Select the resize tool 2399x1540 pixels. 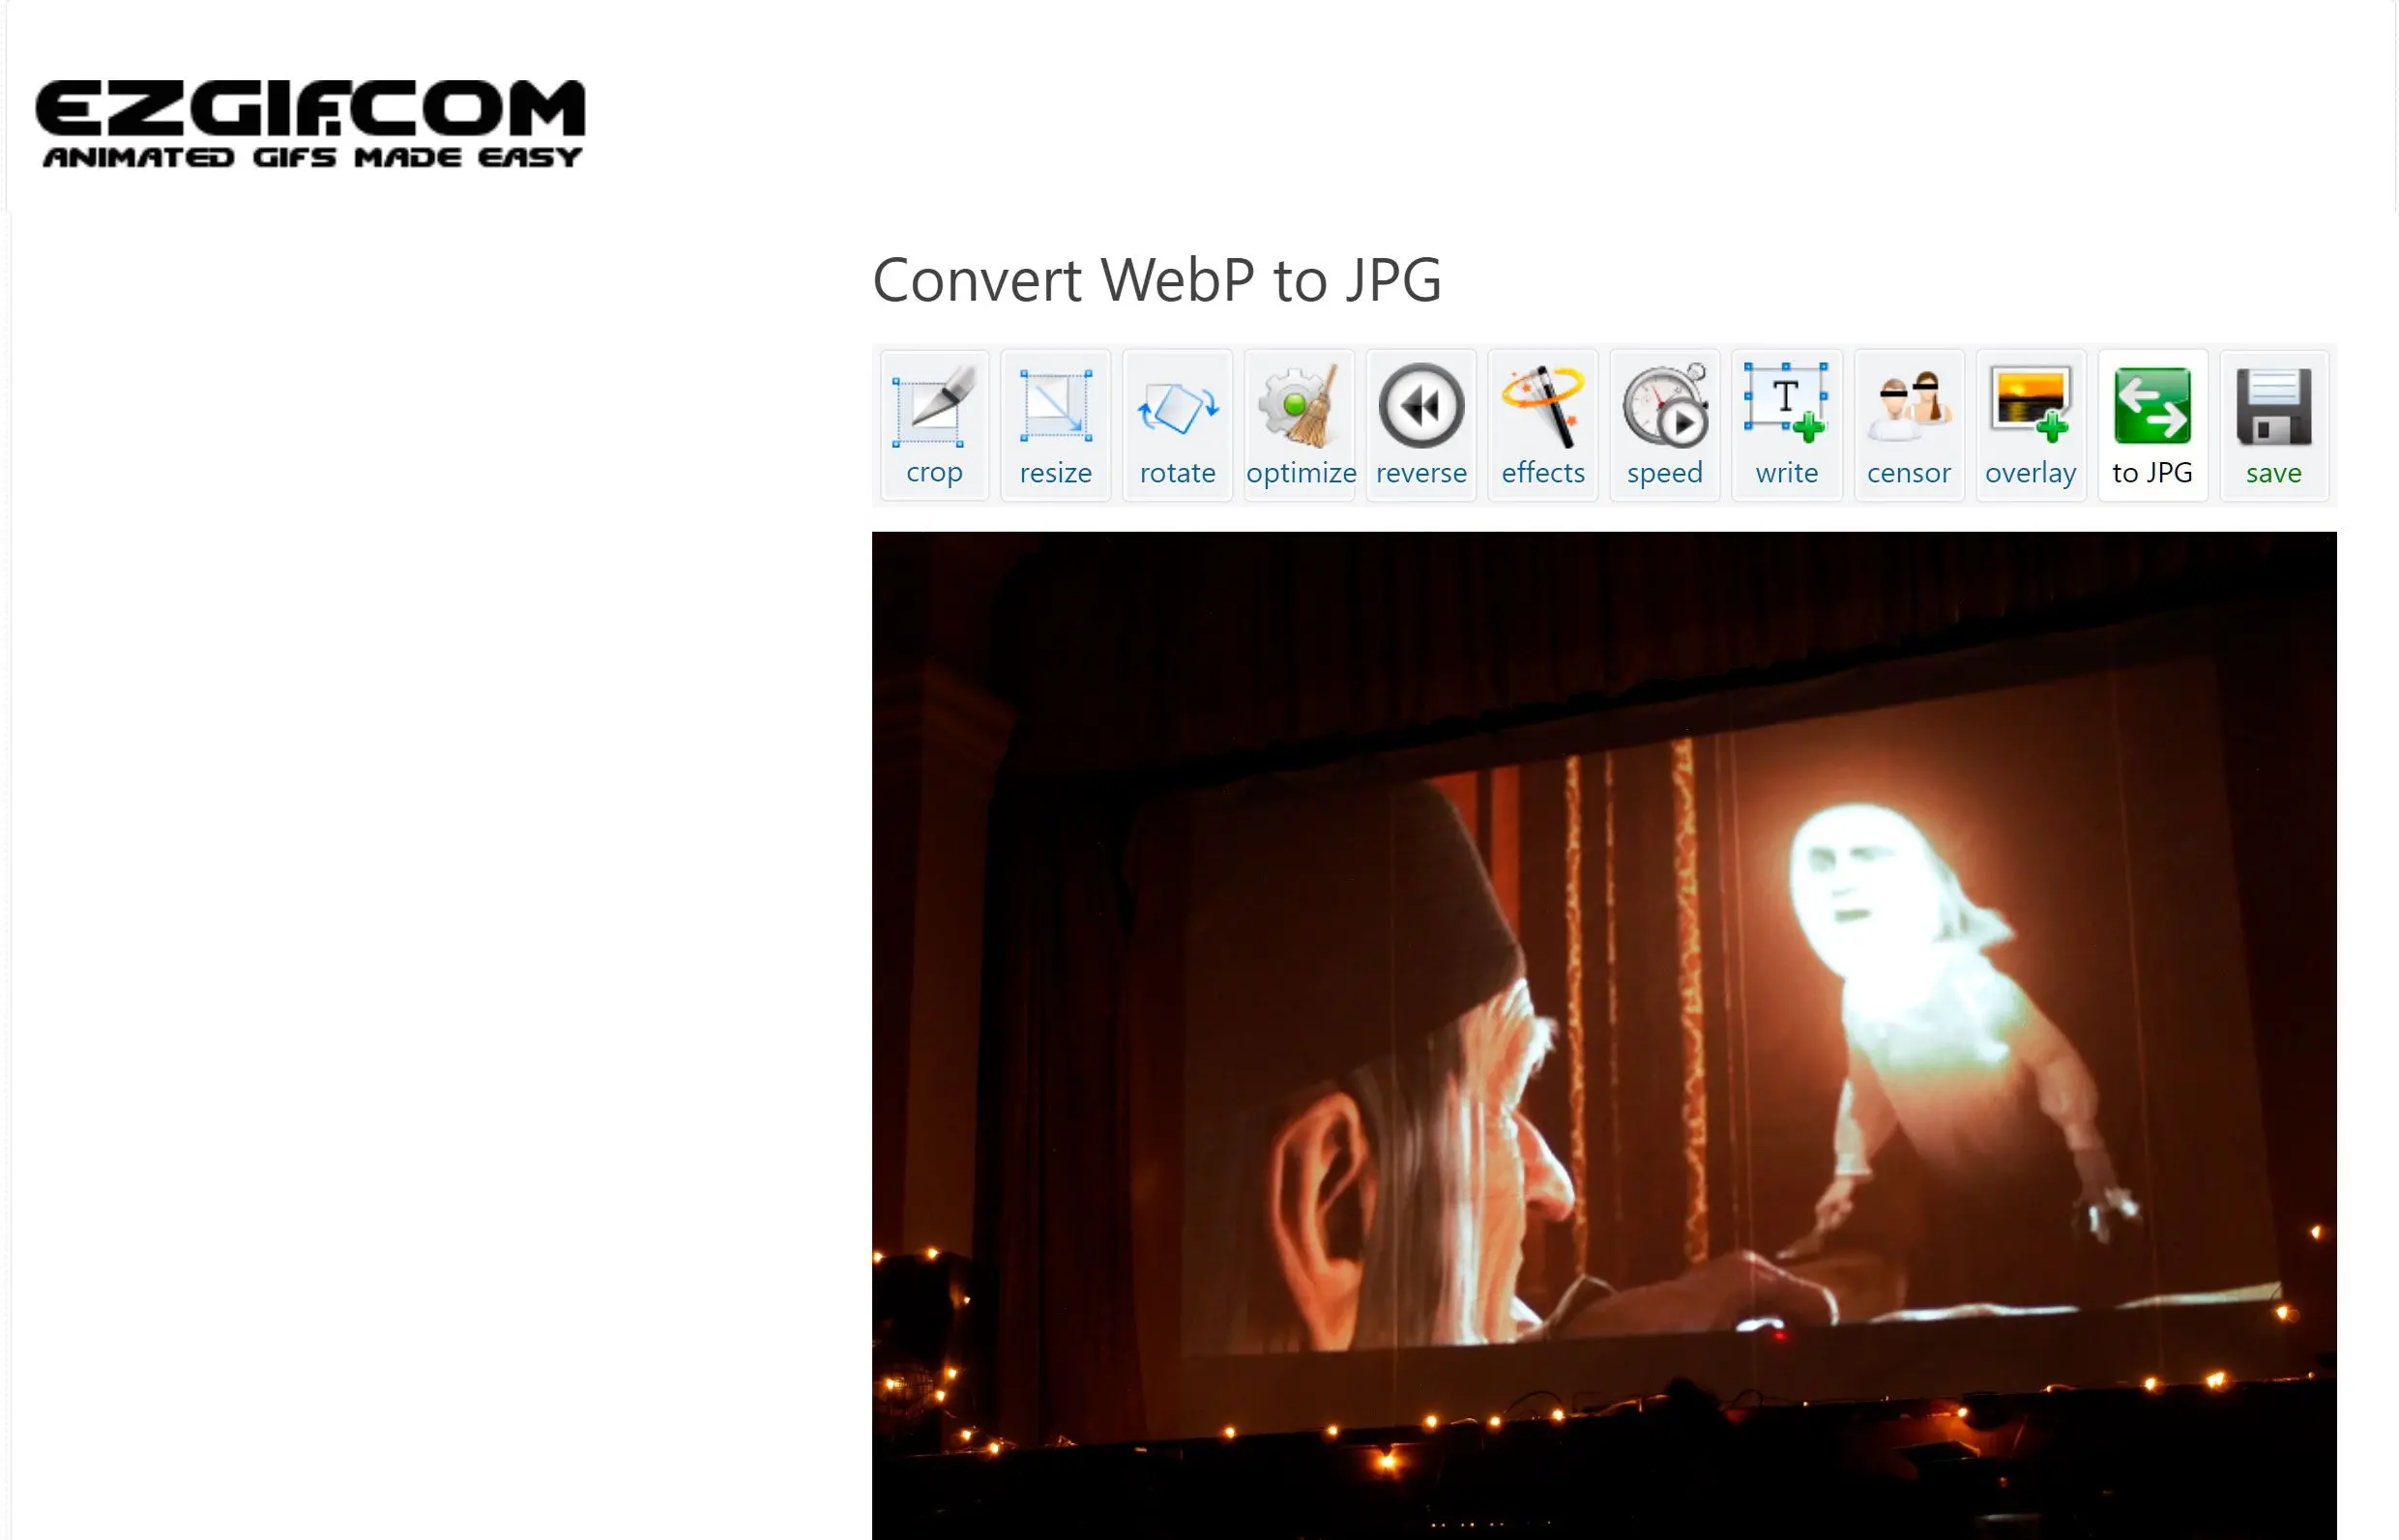[1056, 424]
